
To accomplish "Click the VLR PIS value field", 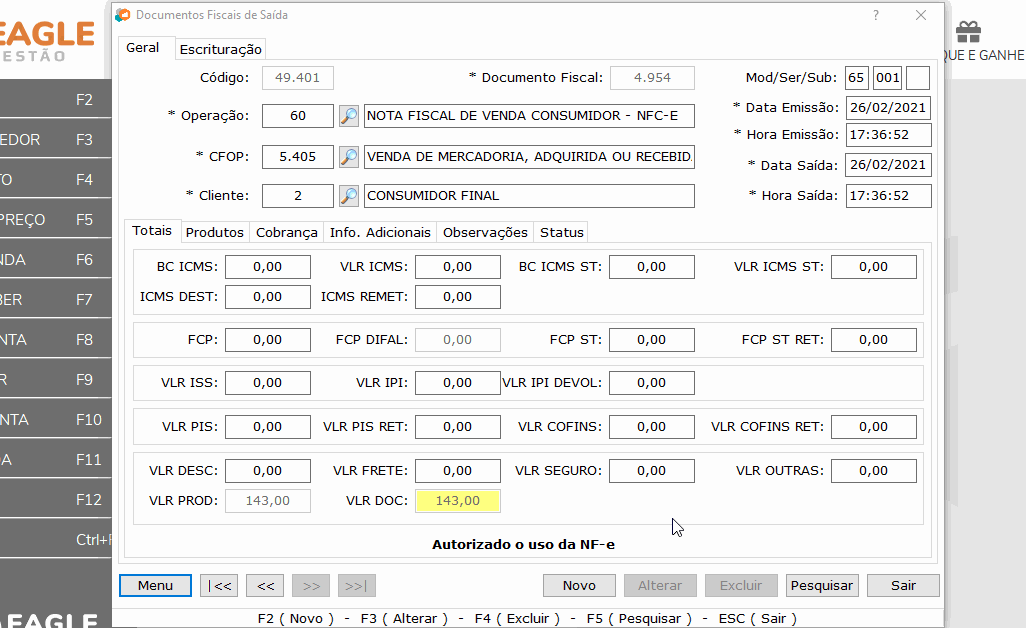I will pos(268,427).
